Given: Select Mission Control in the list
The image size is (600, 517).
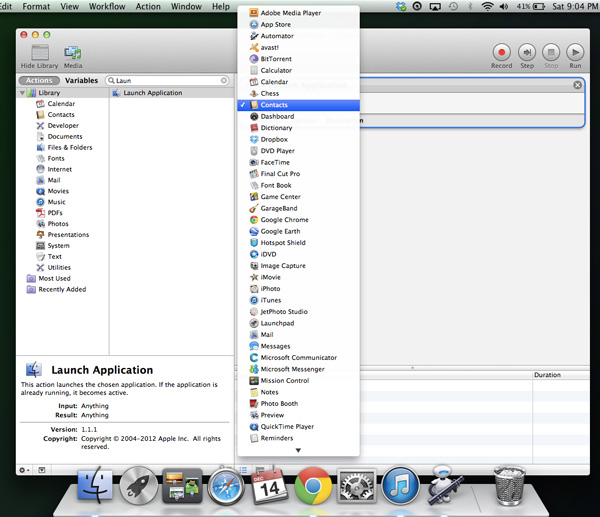Looking at the screenshot, I should pyautogui.click(x=298, y=380).
